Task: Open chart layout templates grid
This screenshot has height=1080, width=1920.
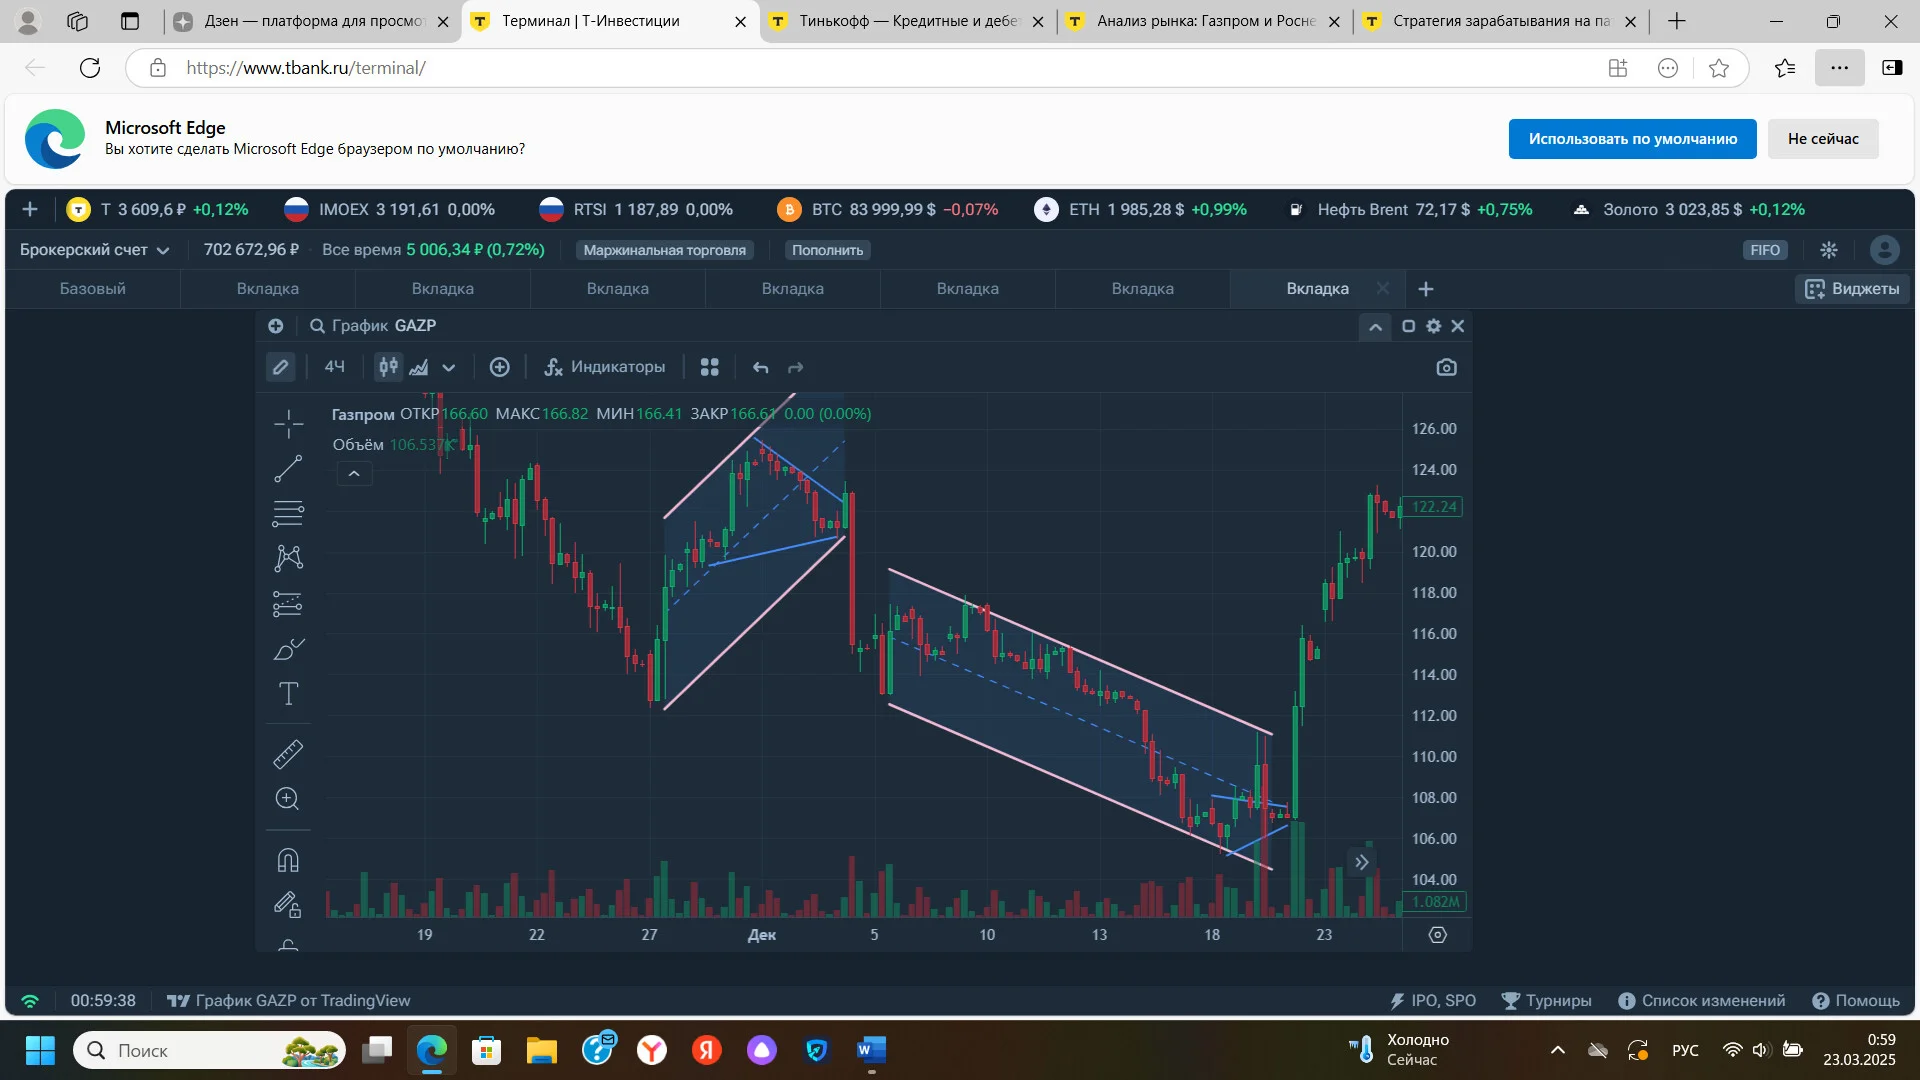Action: point(710,367)
